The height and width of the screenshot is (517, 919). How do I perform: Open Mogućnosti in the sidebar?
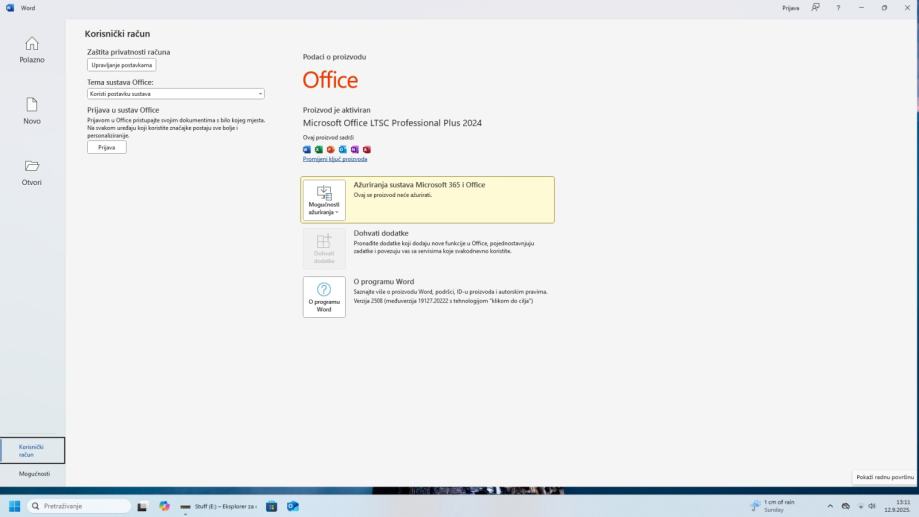click(x=32, y=474)
